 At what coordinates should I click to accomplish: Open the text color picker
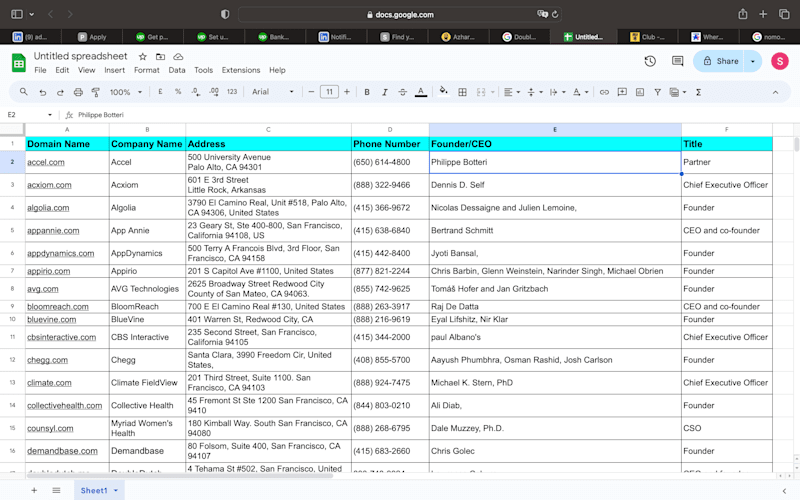tap(421, 92)
